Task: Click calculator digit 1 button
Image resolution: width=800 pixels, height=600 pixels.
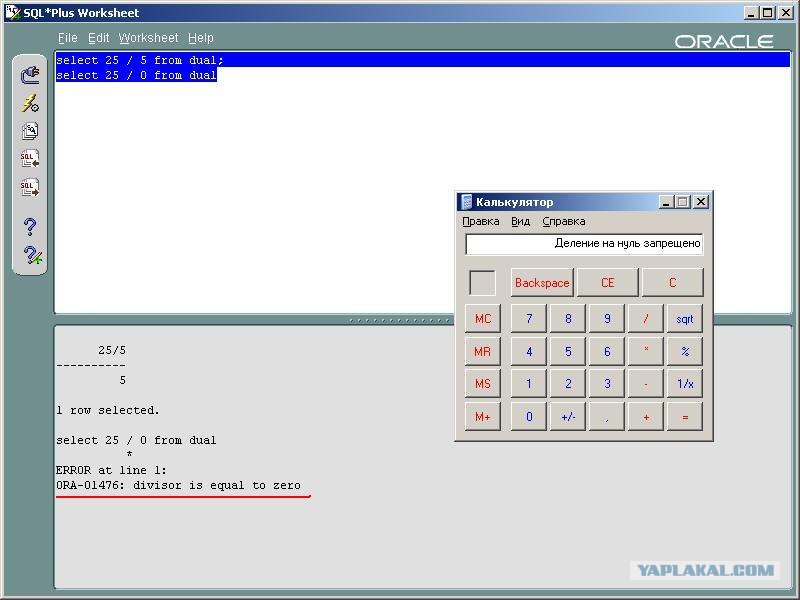Action: 529,384
